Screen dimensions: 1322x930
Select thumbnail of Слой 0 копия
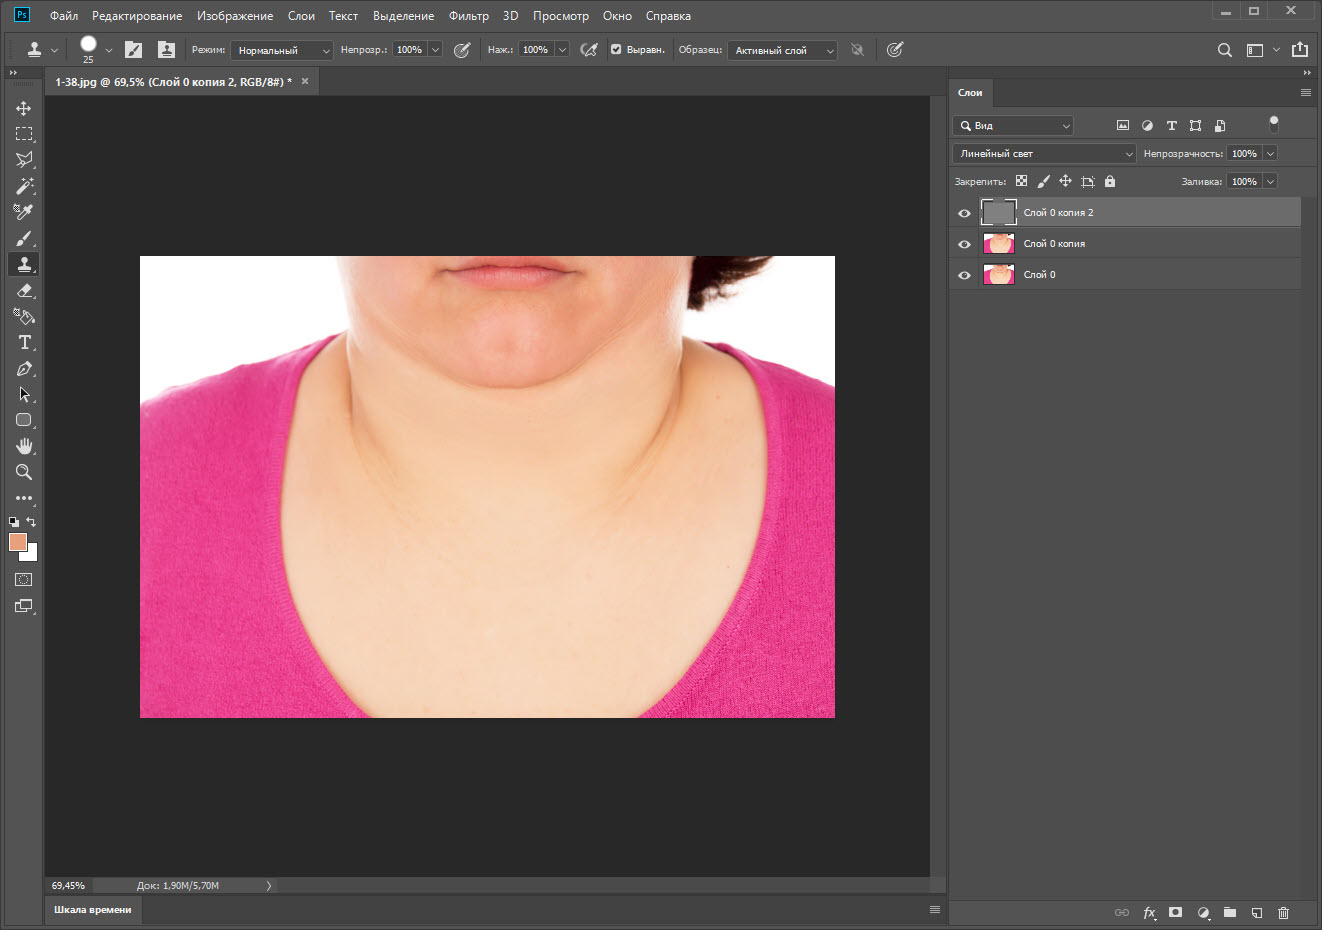[999, 244]
